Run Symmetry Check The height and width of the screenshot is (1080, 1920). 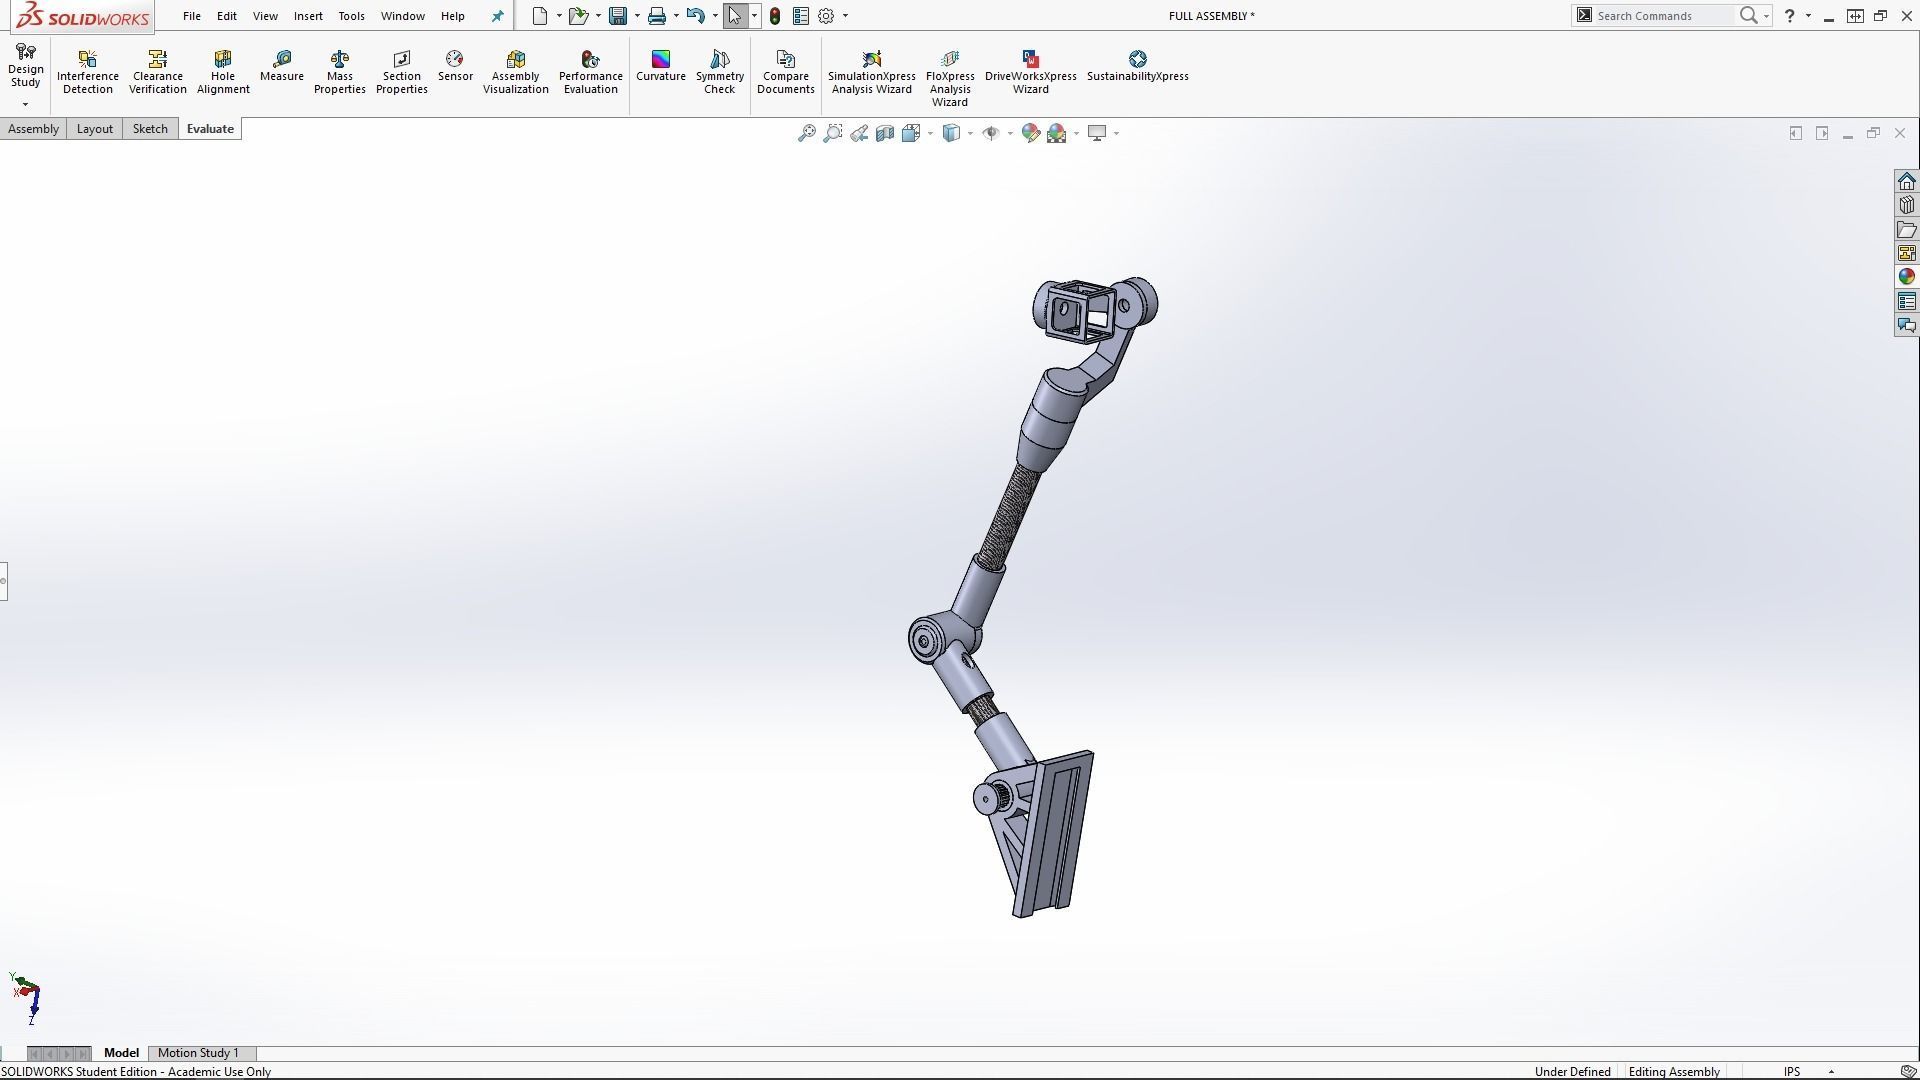point(720,72)
